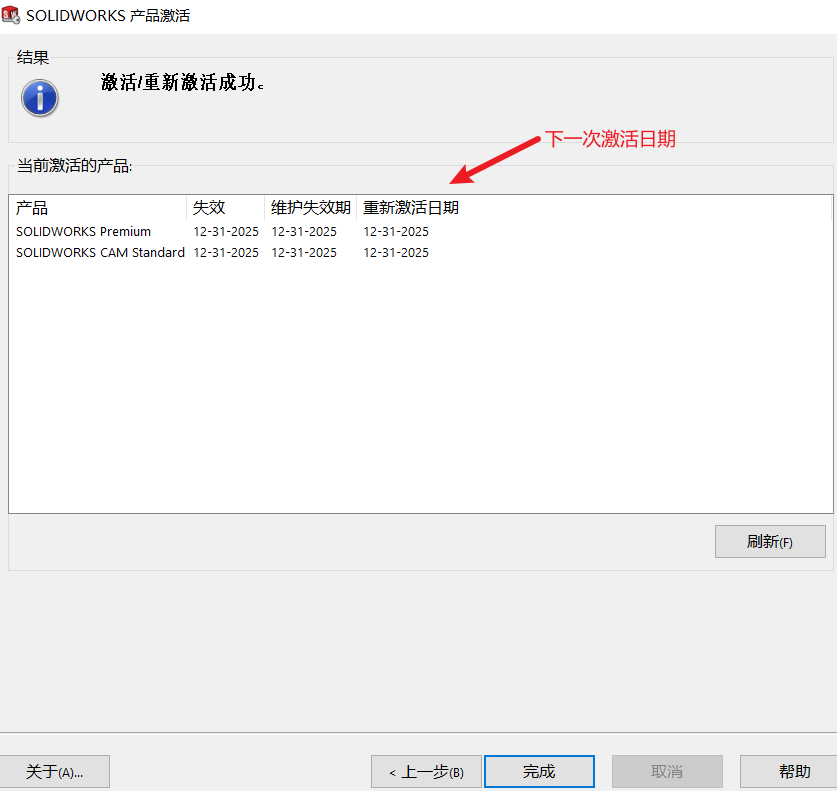837x791 pixels.
Task: Select the SOLIDWORKS Premium product row
Action: tap(82, 231)
